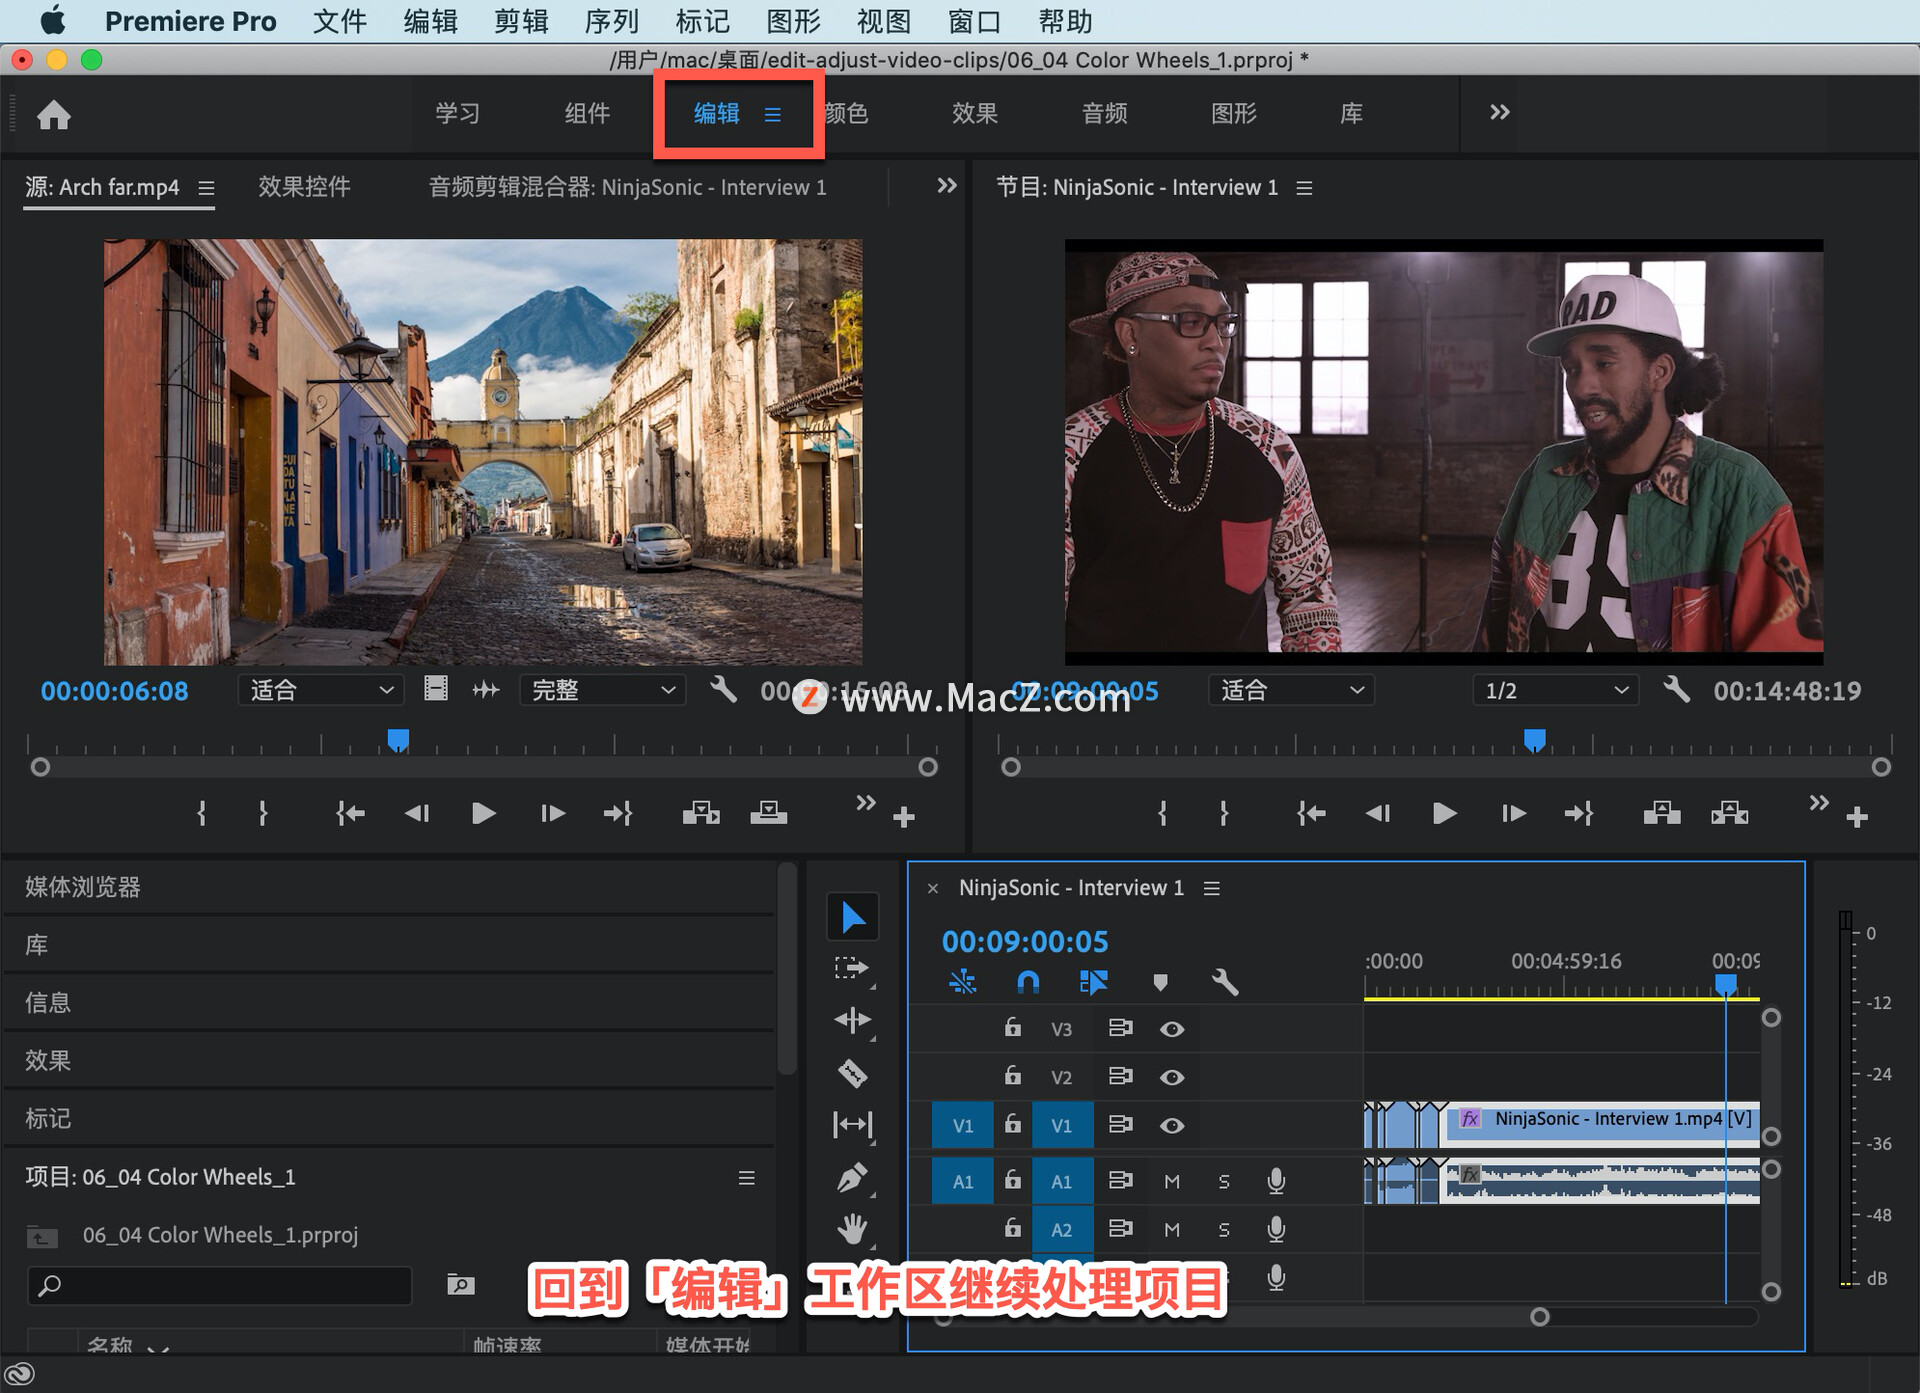Add a marker in the timeline panel

click(x=1160, y=982)
